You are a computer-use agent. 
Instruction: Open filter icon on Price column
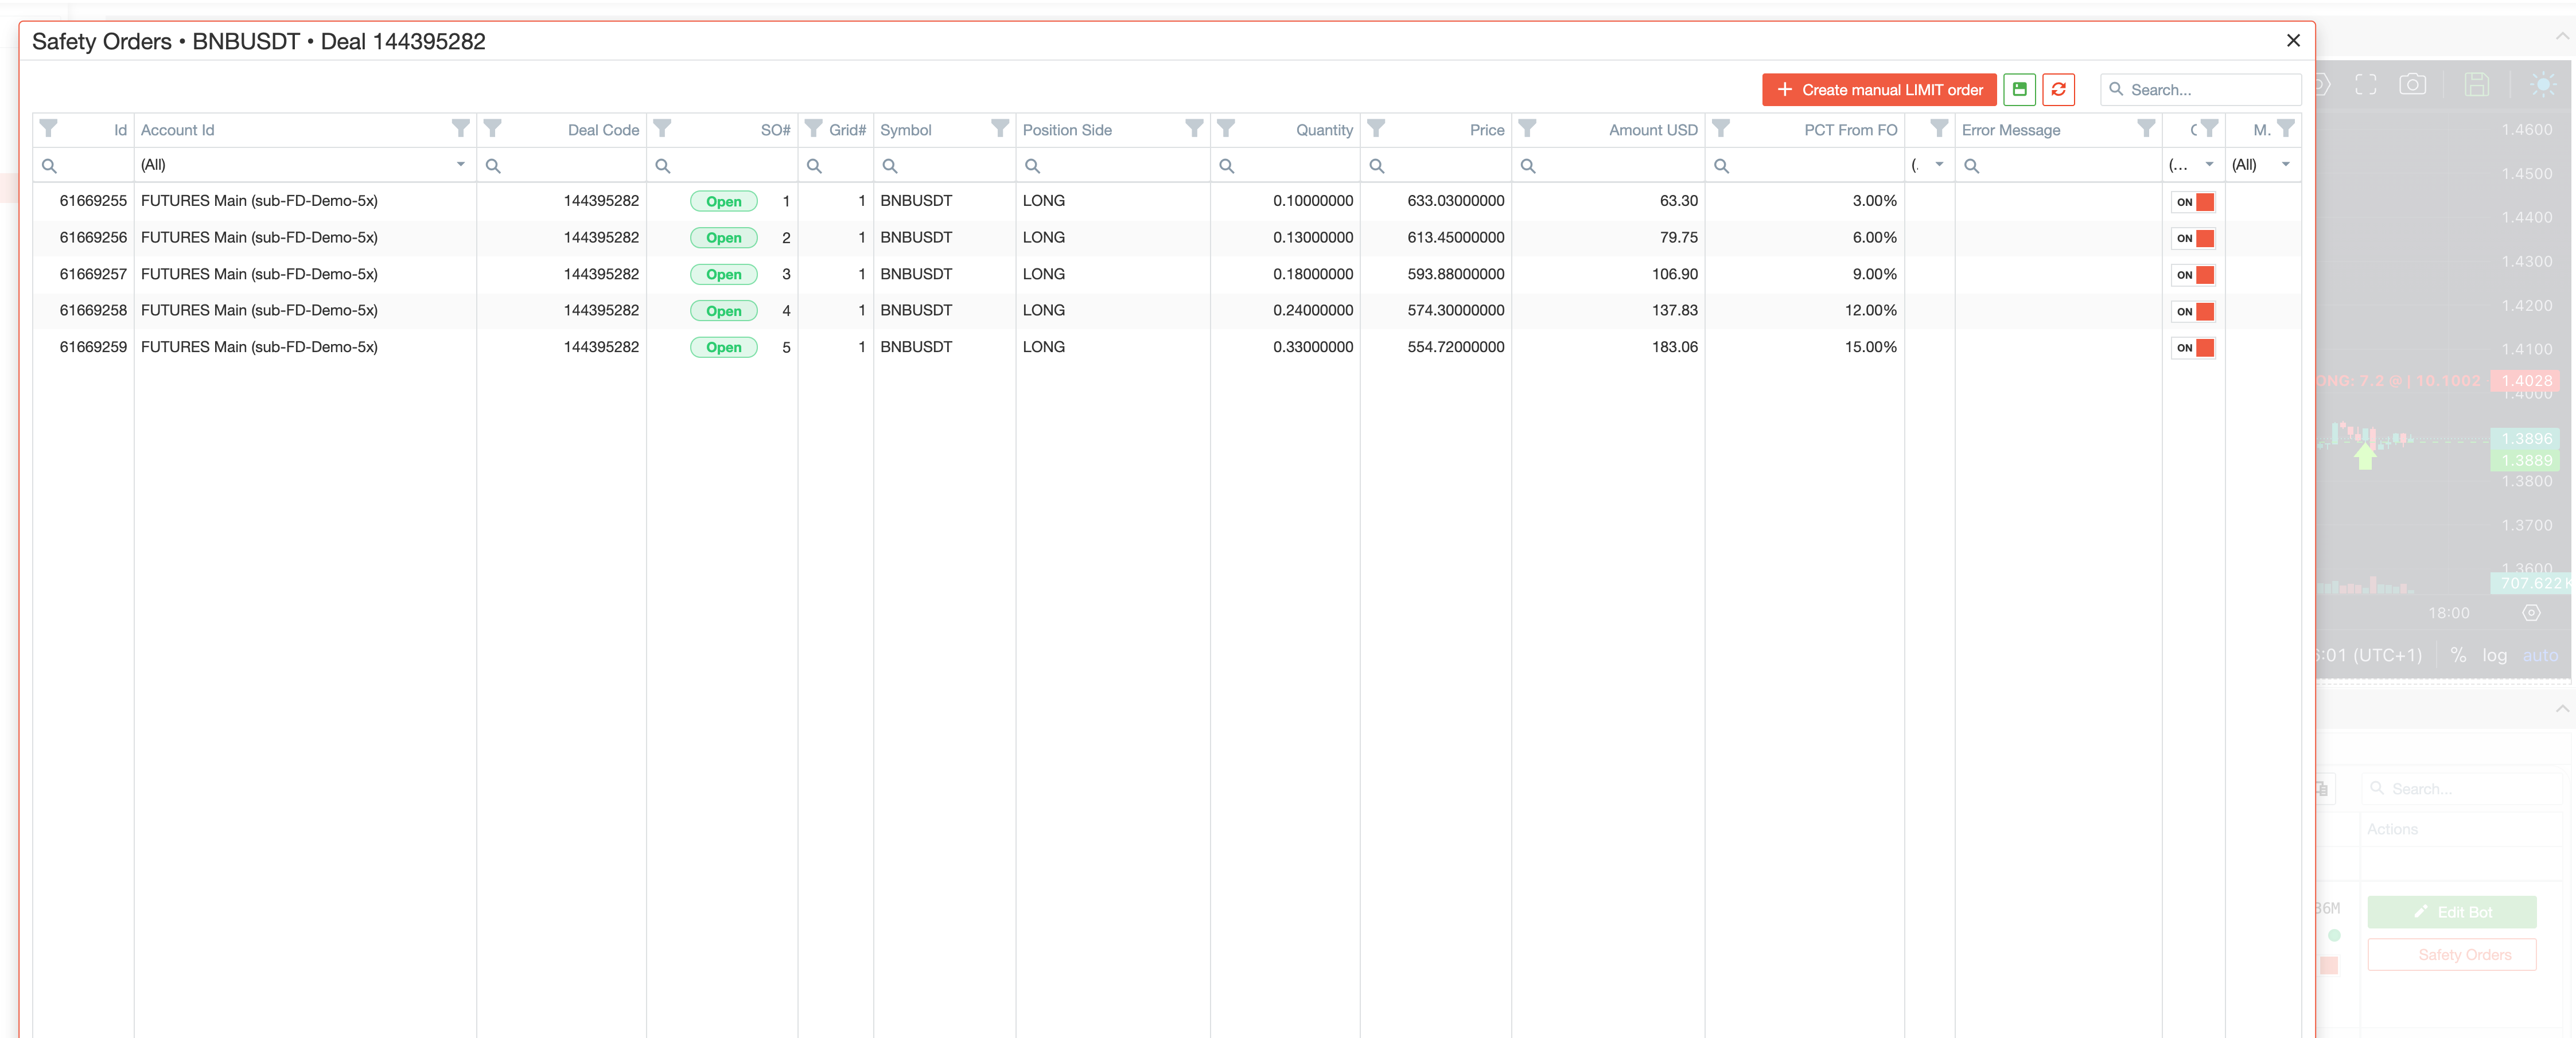(1376, 129)
